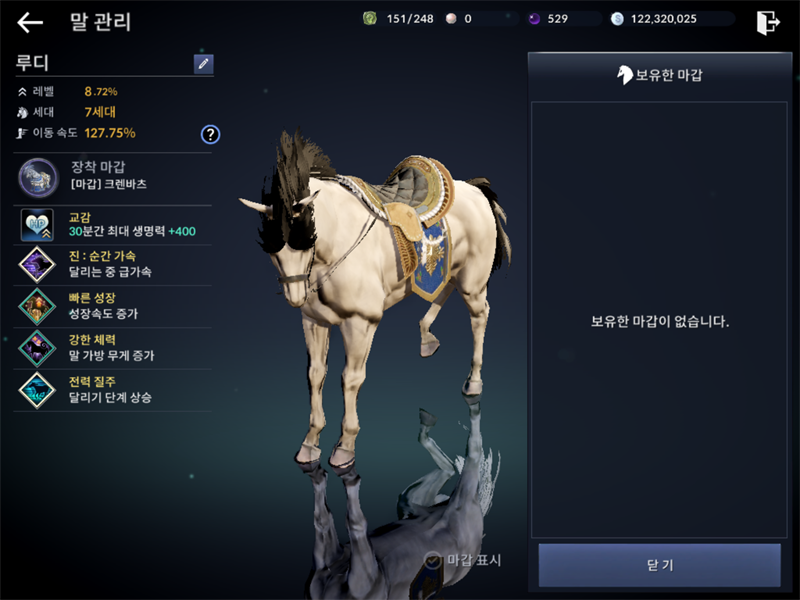The image size is (800, 600).
Task: Click the 보유한 마갑 panel header
Action: coord(659,75)
